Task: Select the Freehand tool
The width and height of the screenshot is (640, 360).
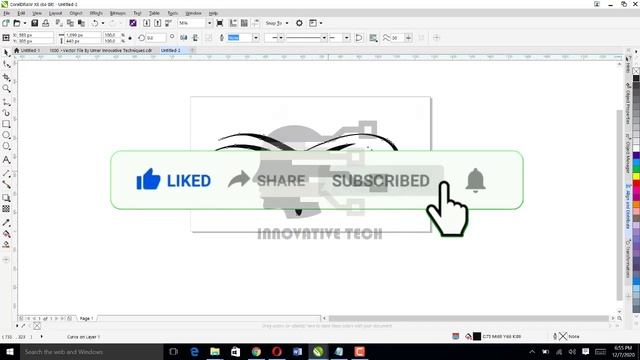Action: (x=6, y=102)
